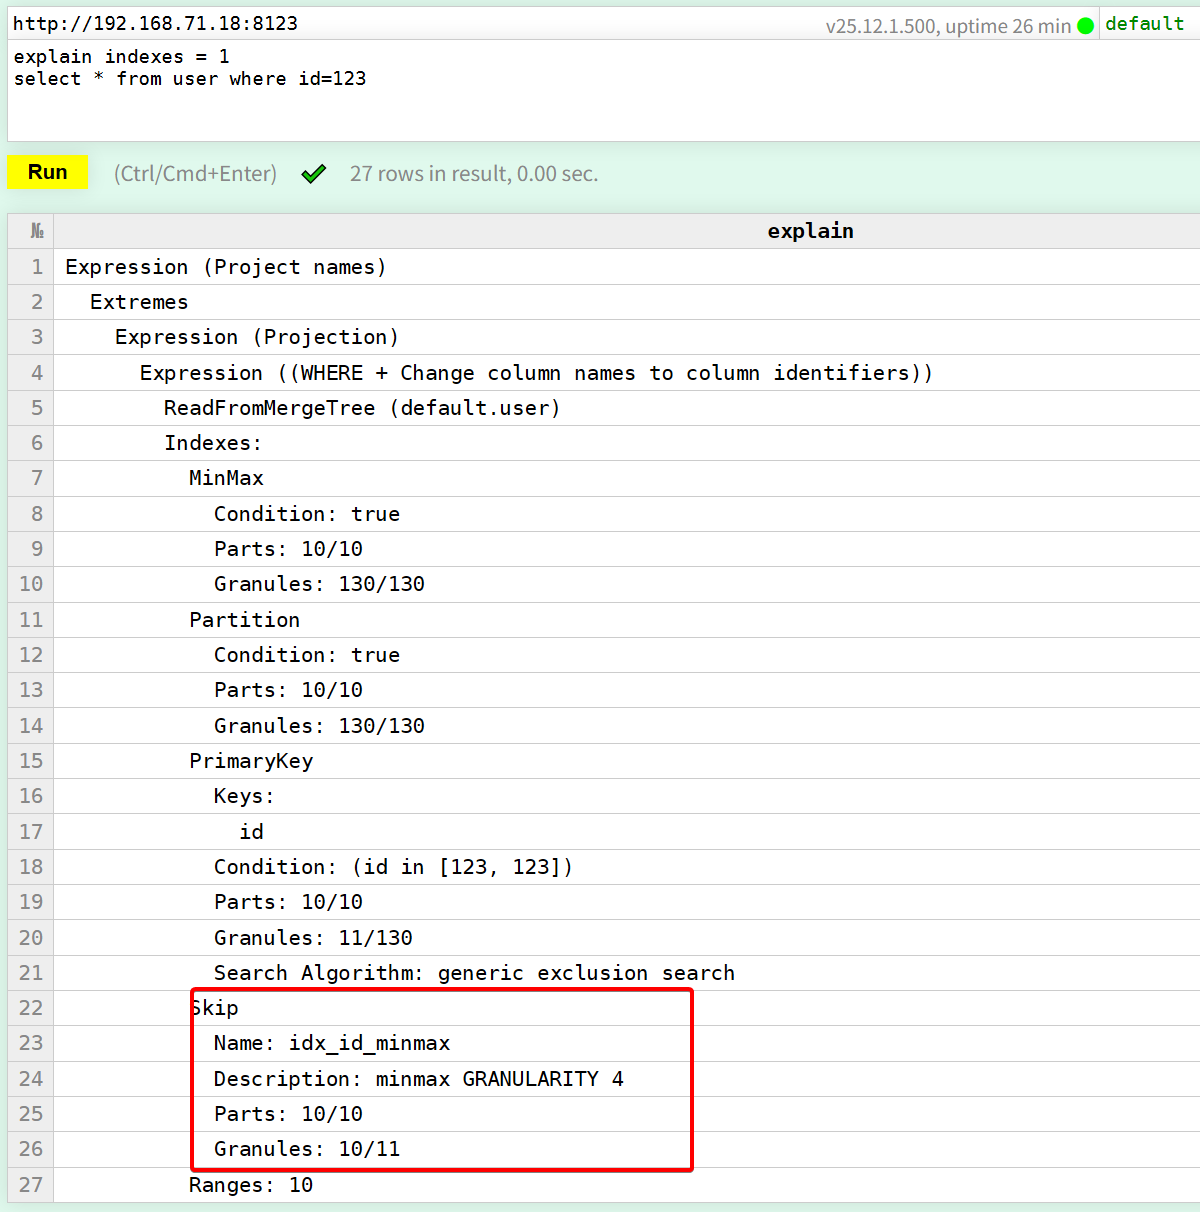Click the 'Ranges: 10' last row
Image resolution: width=1200 pixels, height=1212 pixels.
click(251, 1185)
